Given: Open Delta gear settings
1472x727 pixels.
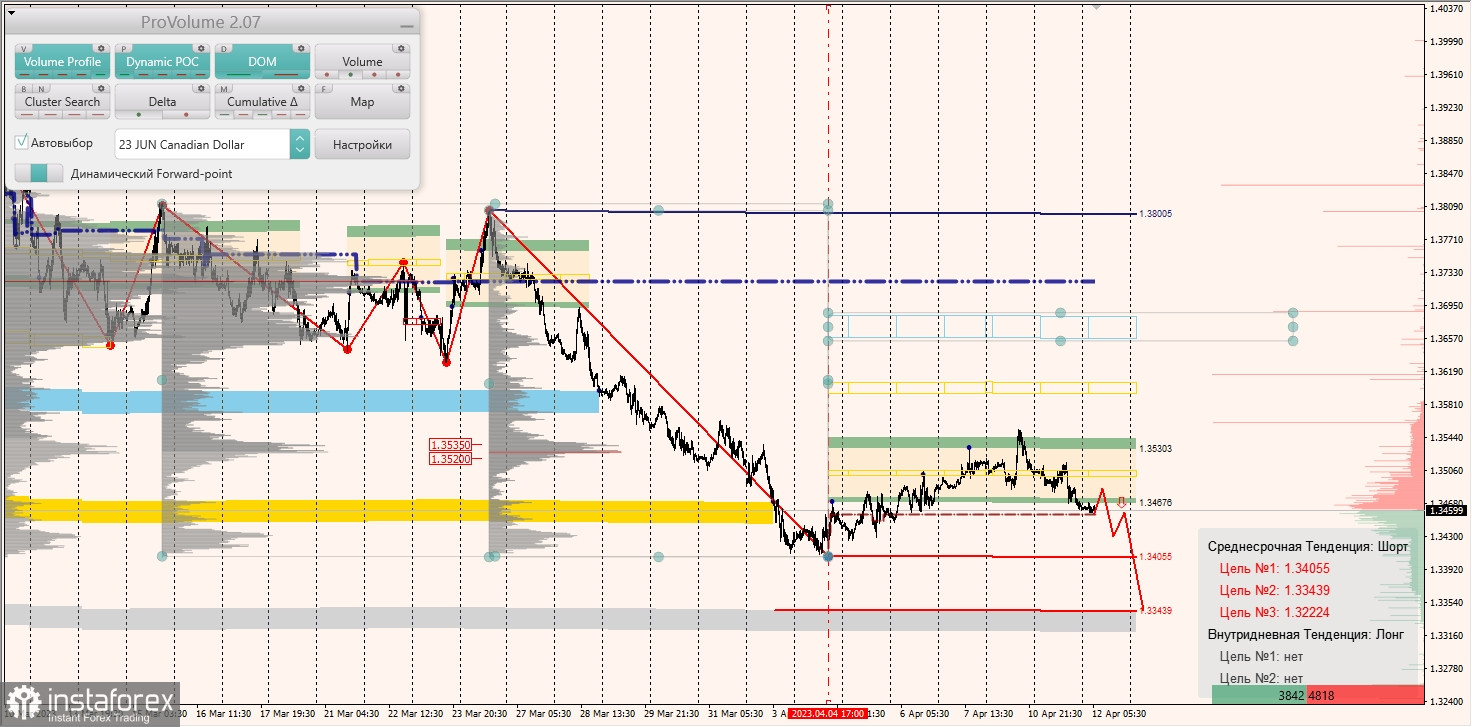Looking at the screenshot, I should [x=201, y=88].
